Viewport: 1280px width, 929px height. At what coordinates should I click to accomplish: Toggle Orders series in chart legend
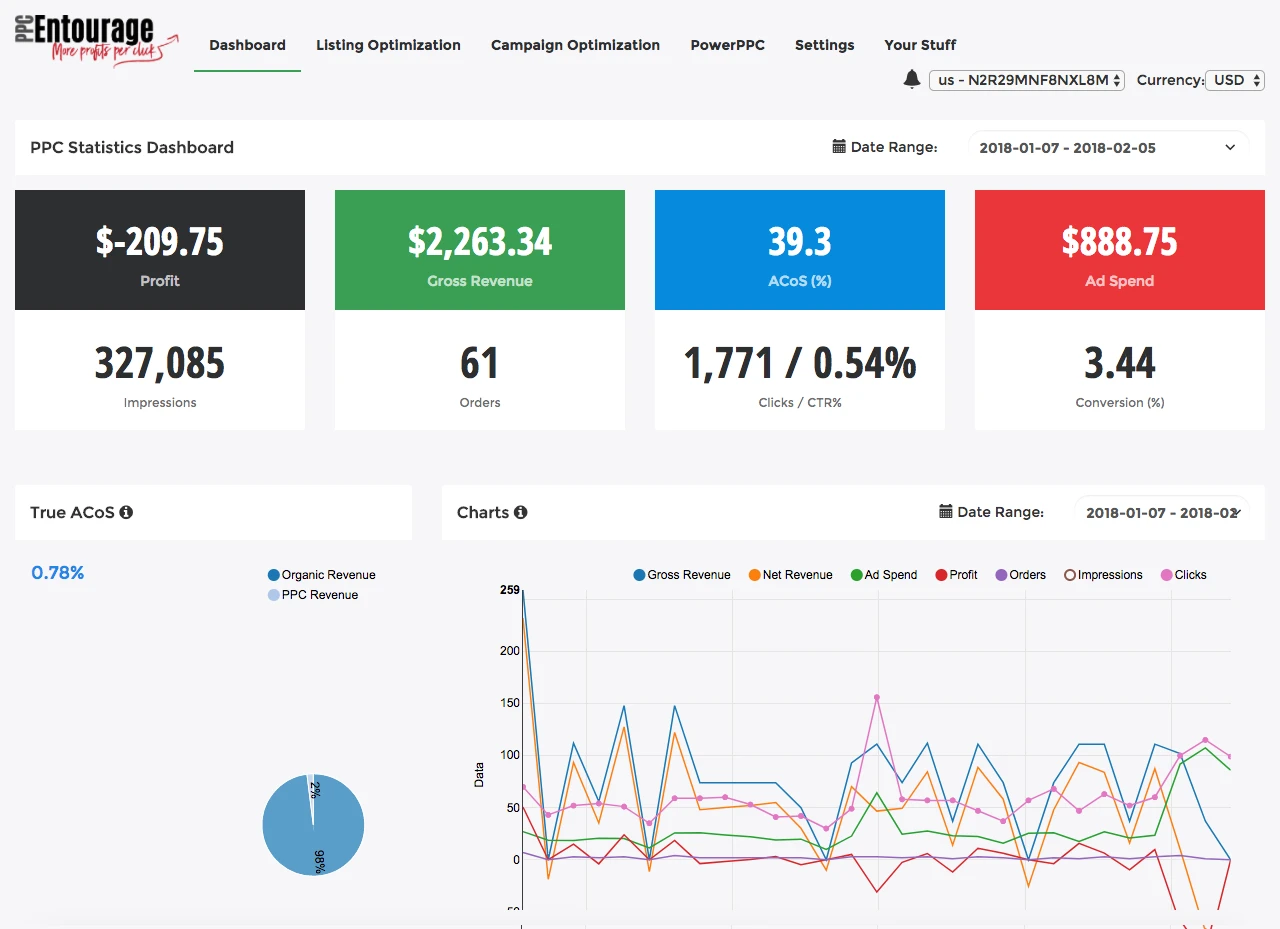pos(1020,575)
